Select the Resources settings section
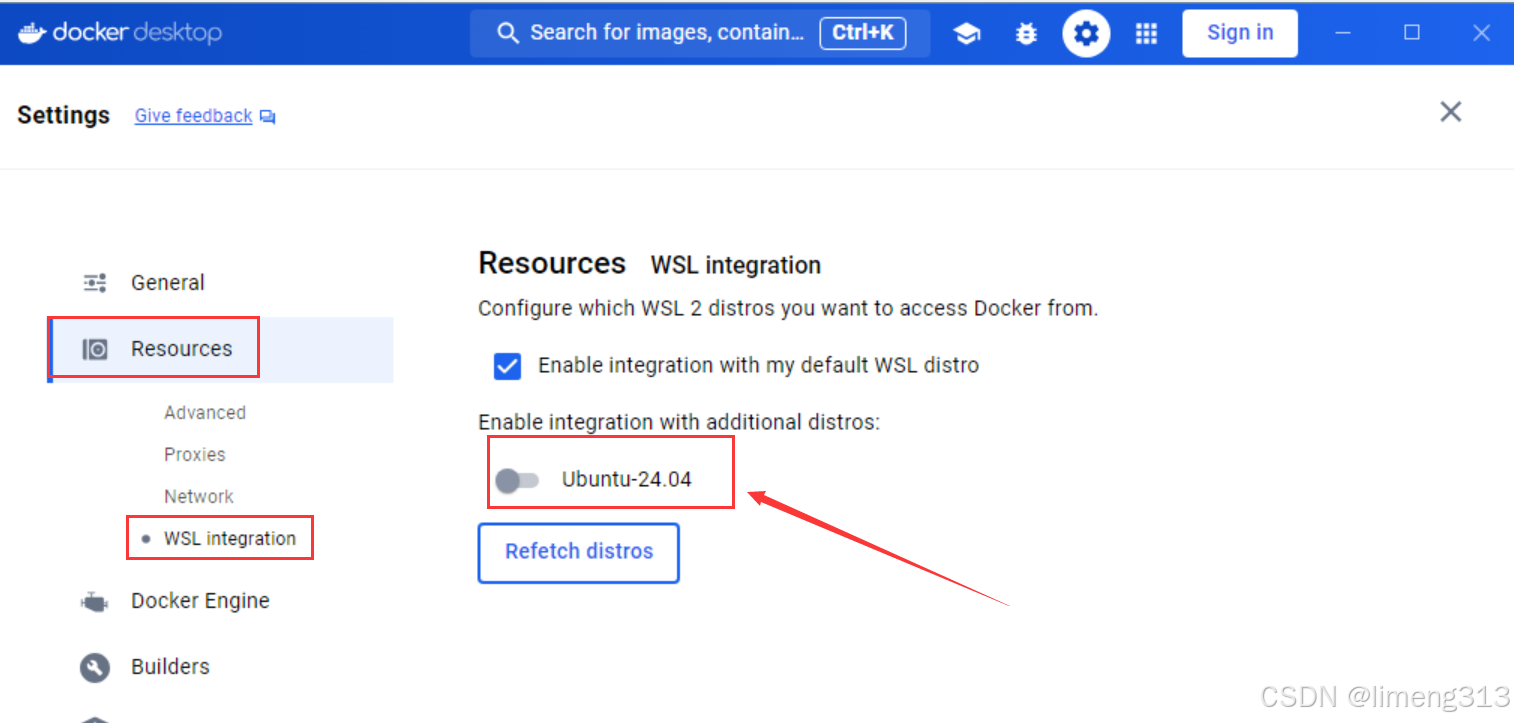Image resolution: width=1514 pixels, height=723 pixels. 221,349
